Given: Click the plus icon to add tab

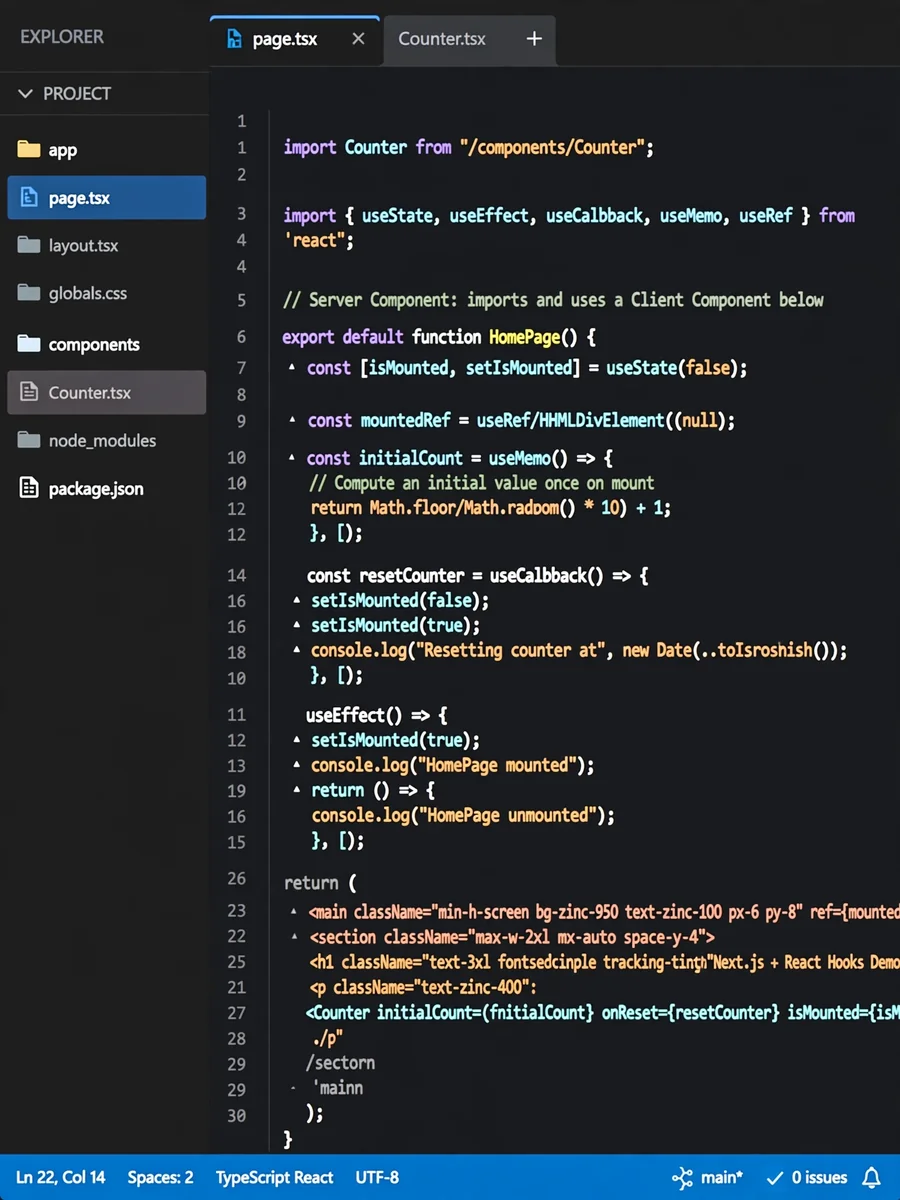Looking at the screenshot, I should 534,39.
